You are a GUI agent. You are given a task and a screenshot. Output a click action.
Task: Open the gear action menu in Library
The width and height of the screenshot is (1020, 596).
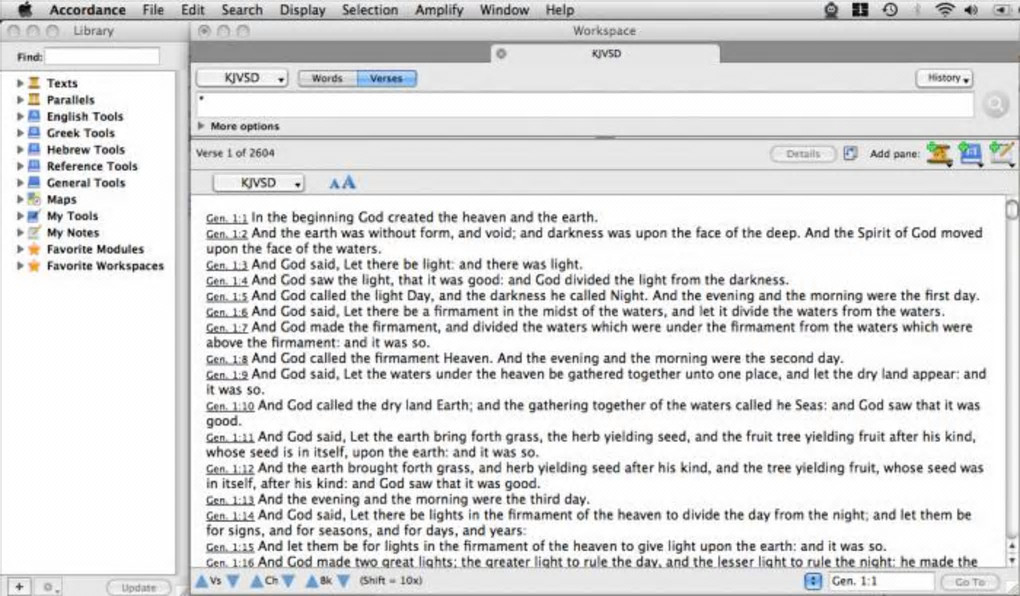point(50,586)
